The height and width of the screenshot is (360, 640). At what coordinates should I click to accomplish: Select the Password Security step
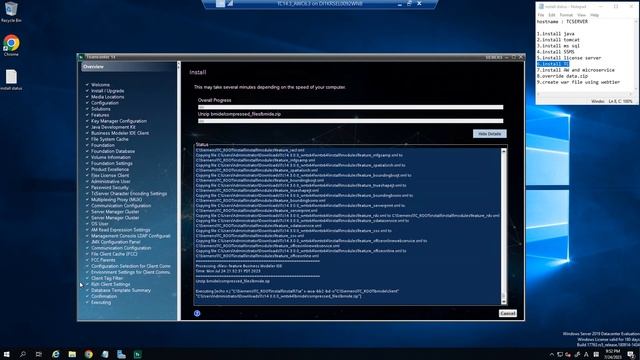click(110, 187)
